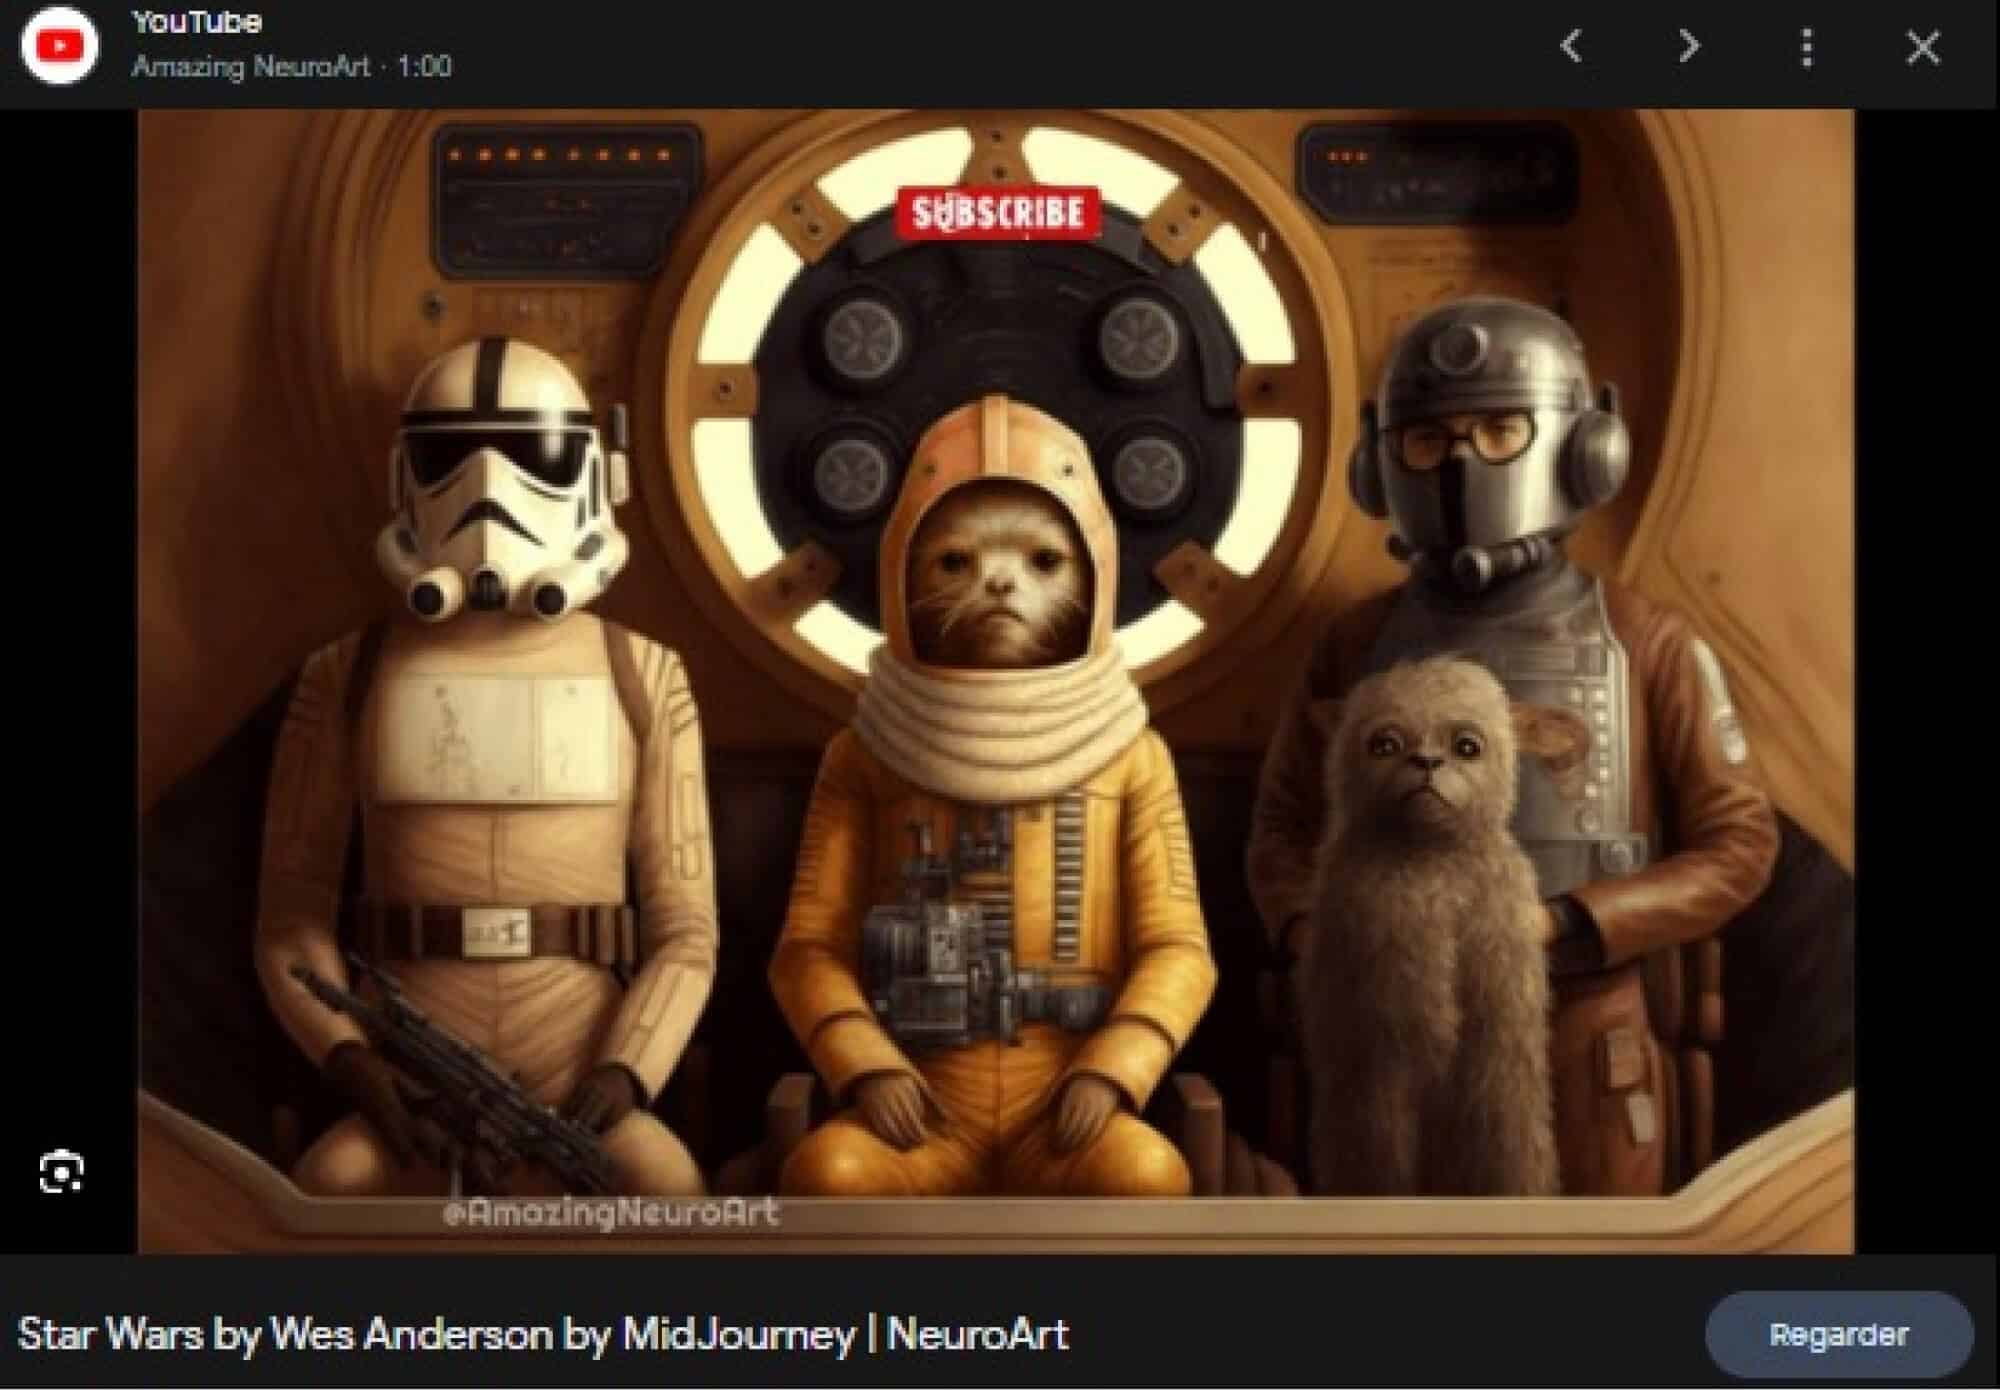The width and height of the screenshot is (2000, 1390).
Task: Click the YouTube source name
Action: [x=197, y=22]
